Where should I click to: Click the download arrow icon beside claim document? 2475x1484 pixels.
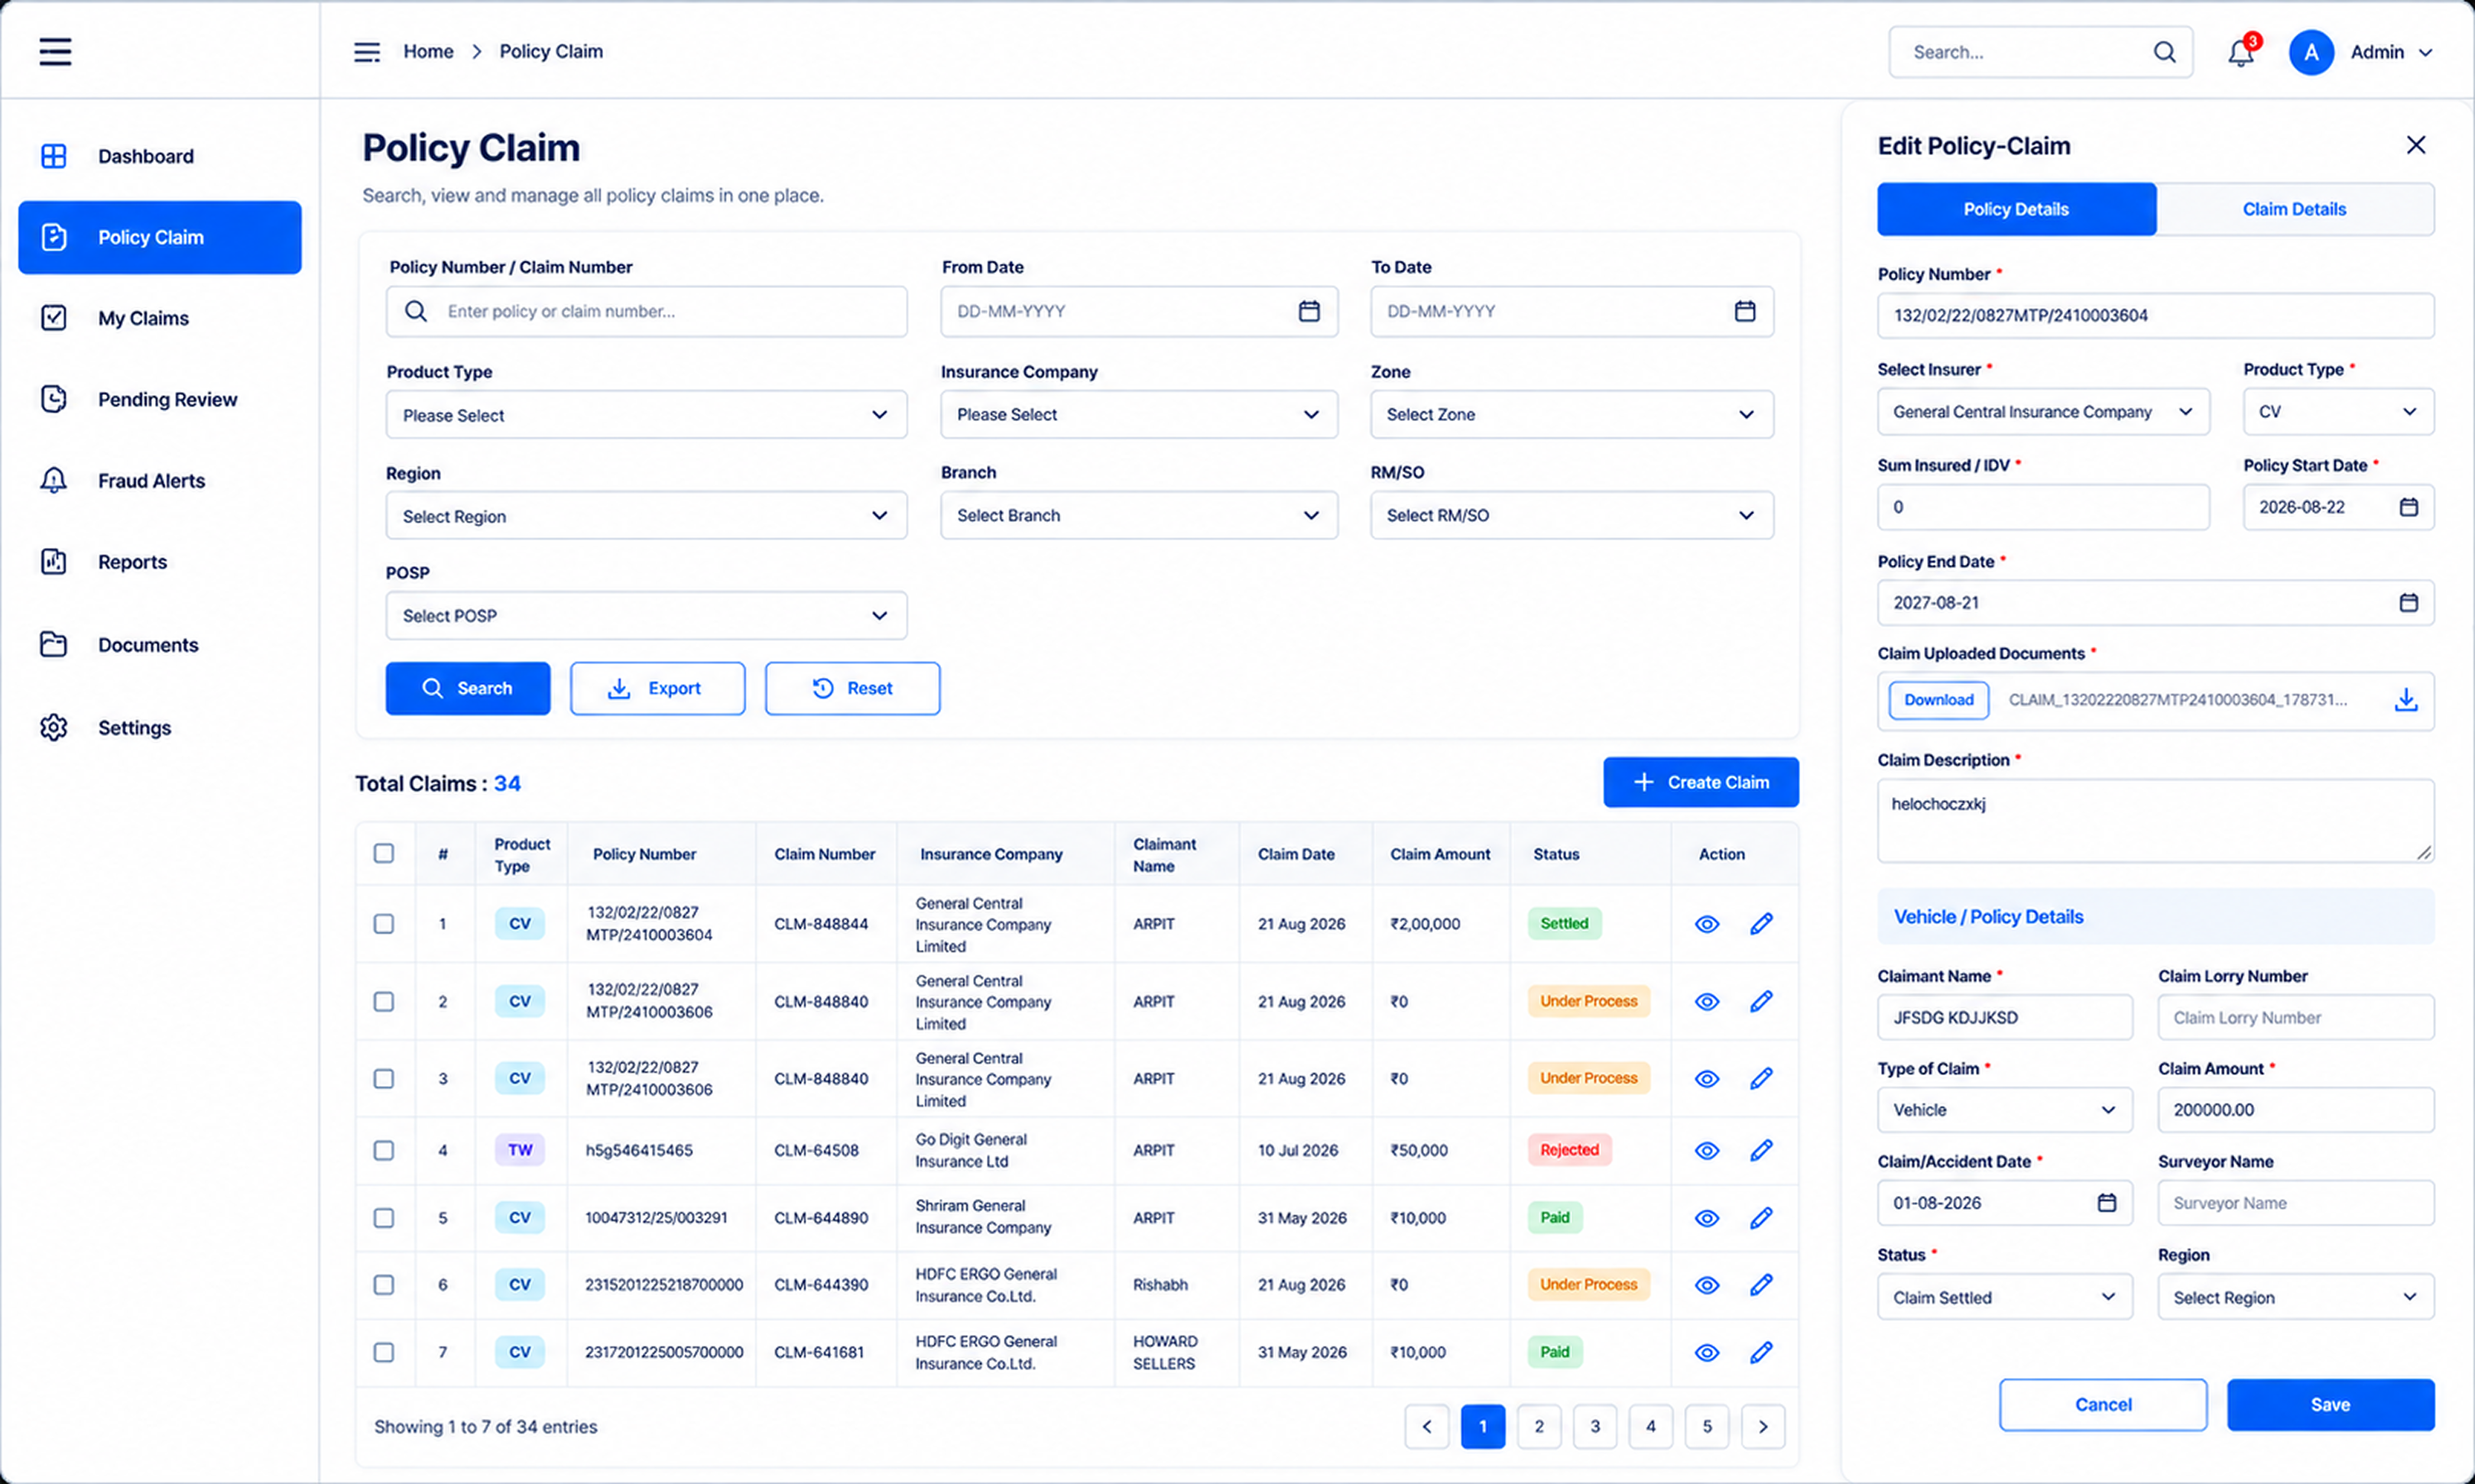(x=2406, y=700)
